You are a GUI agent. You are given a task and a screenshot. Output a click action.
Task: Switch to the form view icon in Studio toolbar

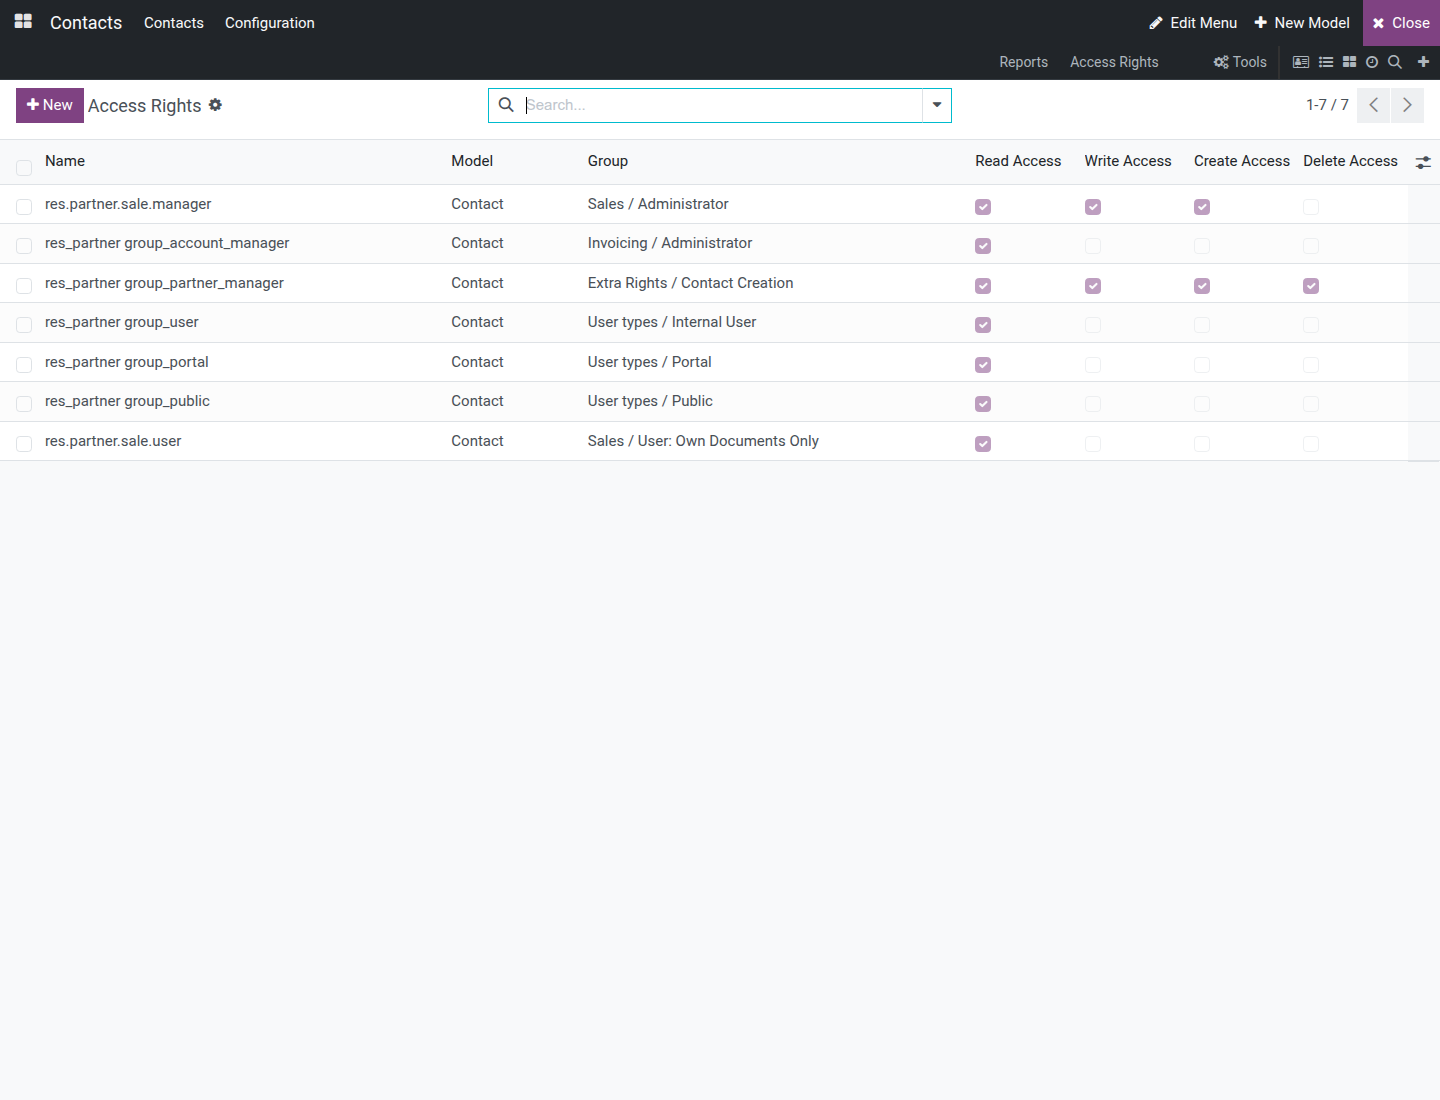[x=1301, y=62]
